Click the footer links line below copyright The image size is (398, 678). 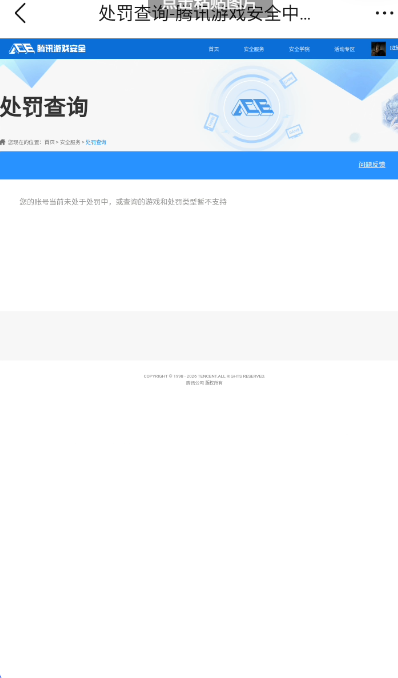pos(204,383)
